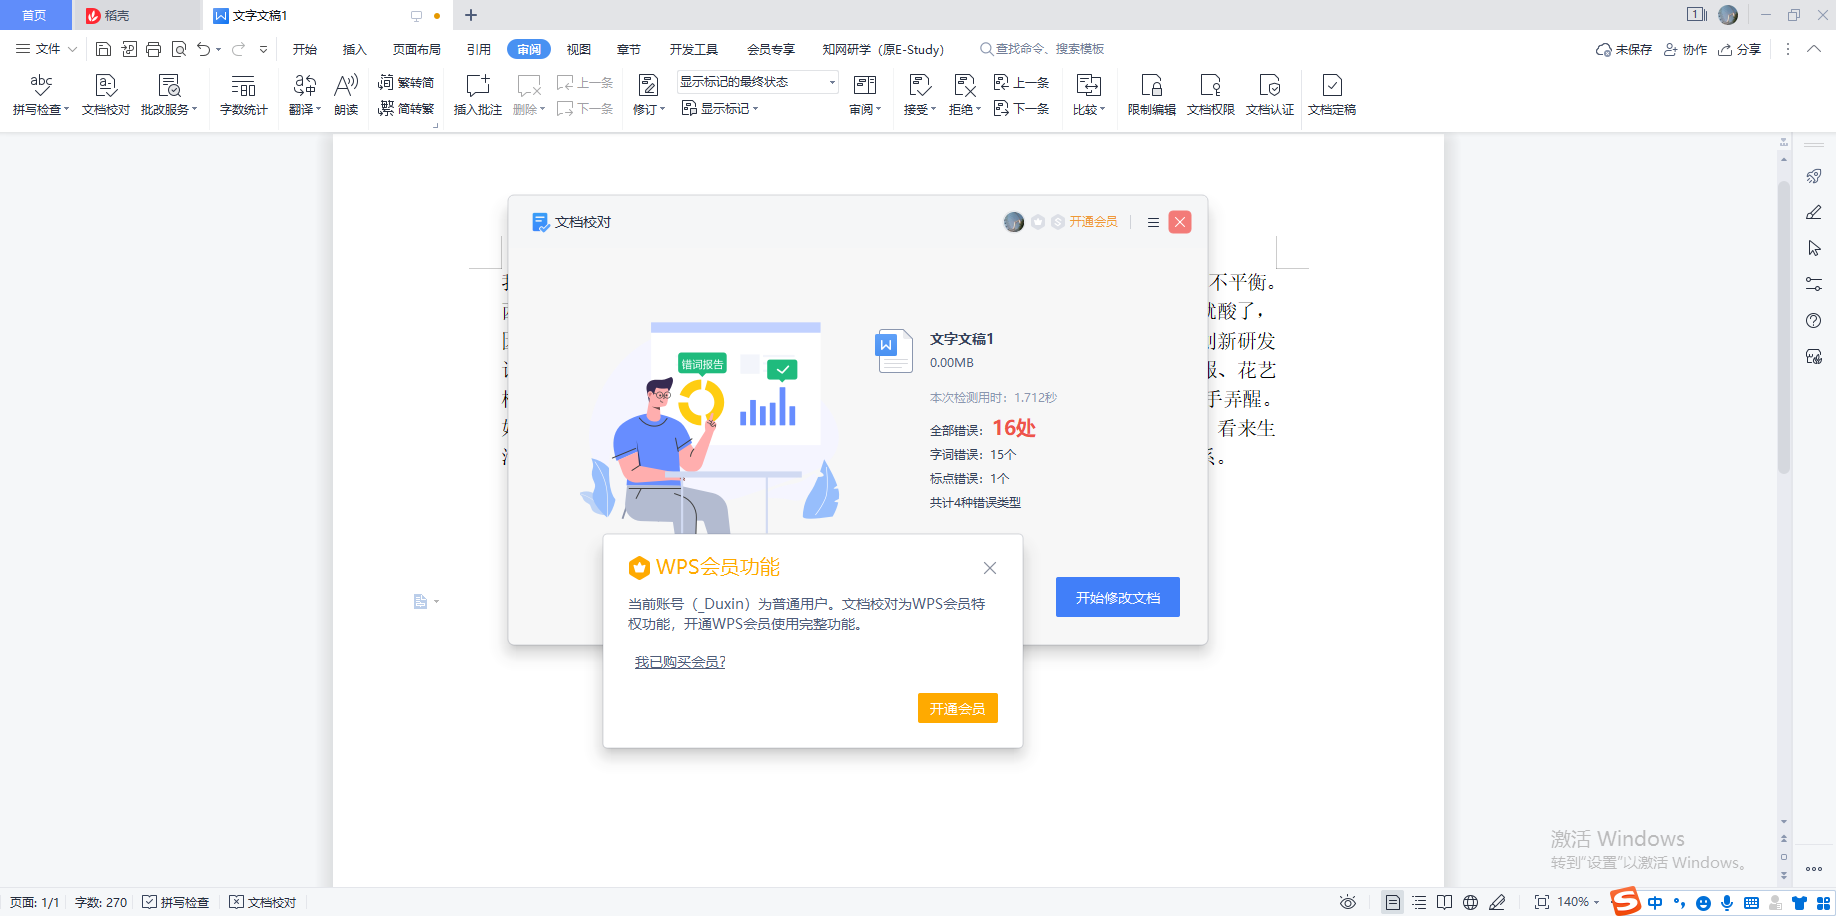Convert text with 繁转简
1836x916 pixels.
[x=406, y=82]
